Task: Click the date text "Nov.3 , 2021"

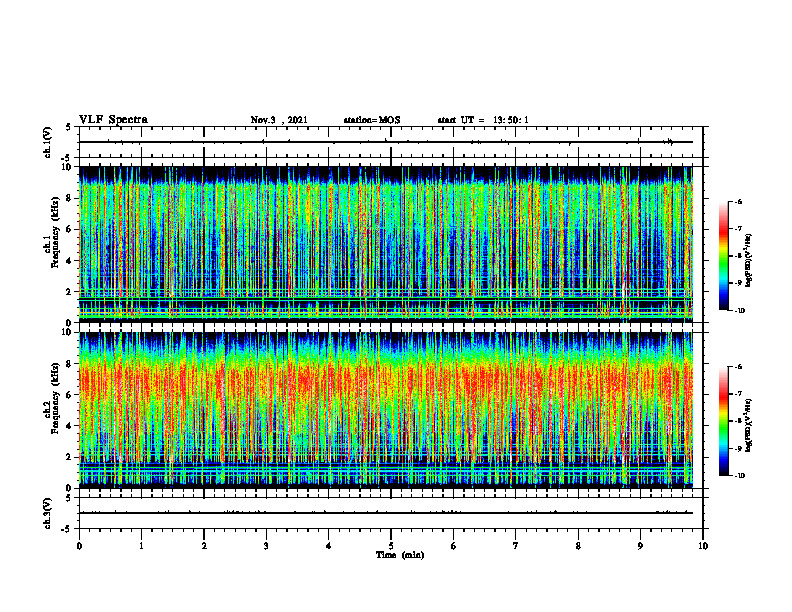Action: 279,120
